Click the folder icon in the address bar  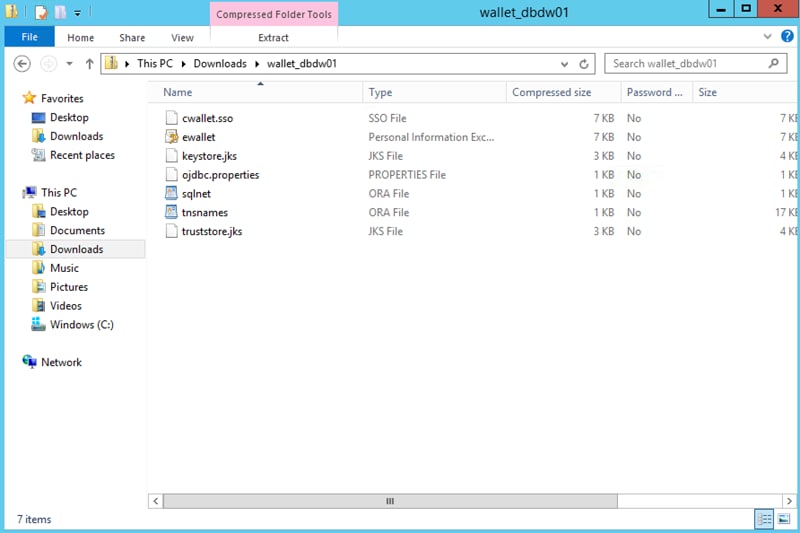click(111, 63)
